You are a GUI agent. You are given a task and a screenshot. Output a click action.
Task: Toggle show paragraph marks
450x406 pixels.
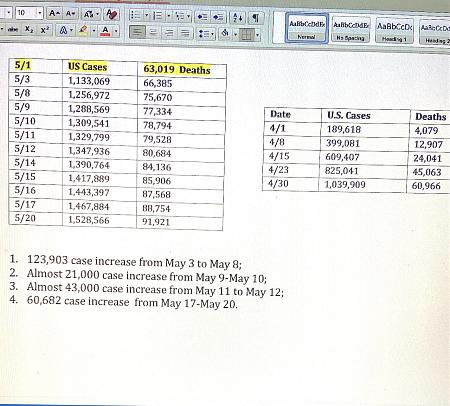click(255, 18)
